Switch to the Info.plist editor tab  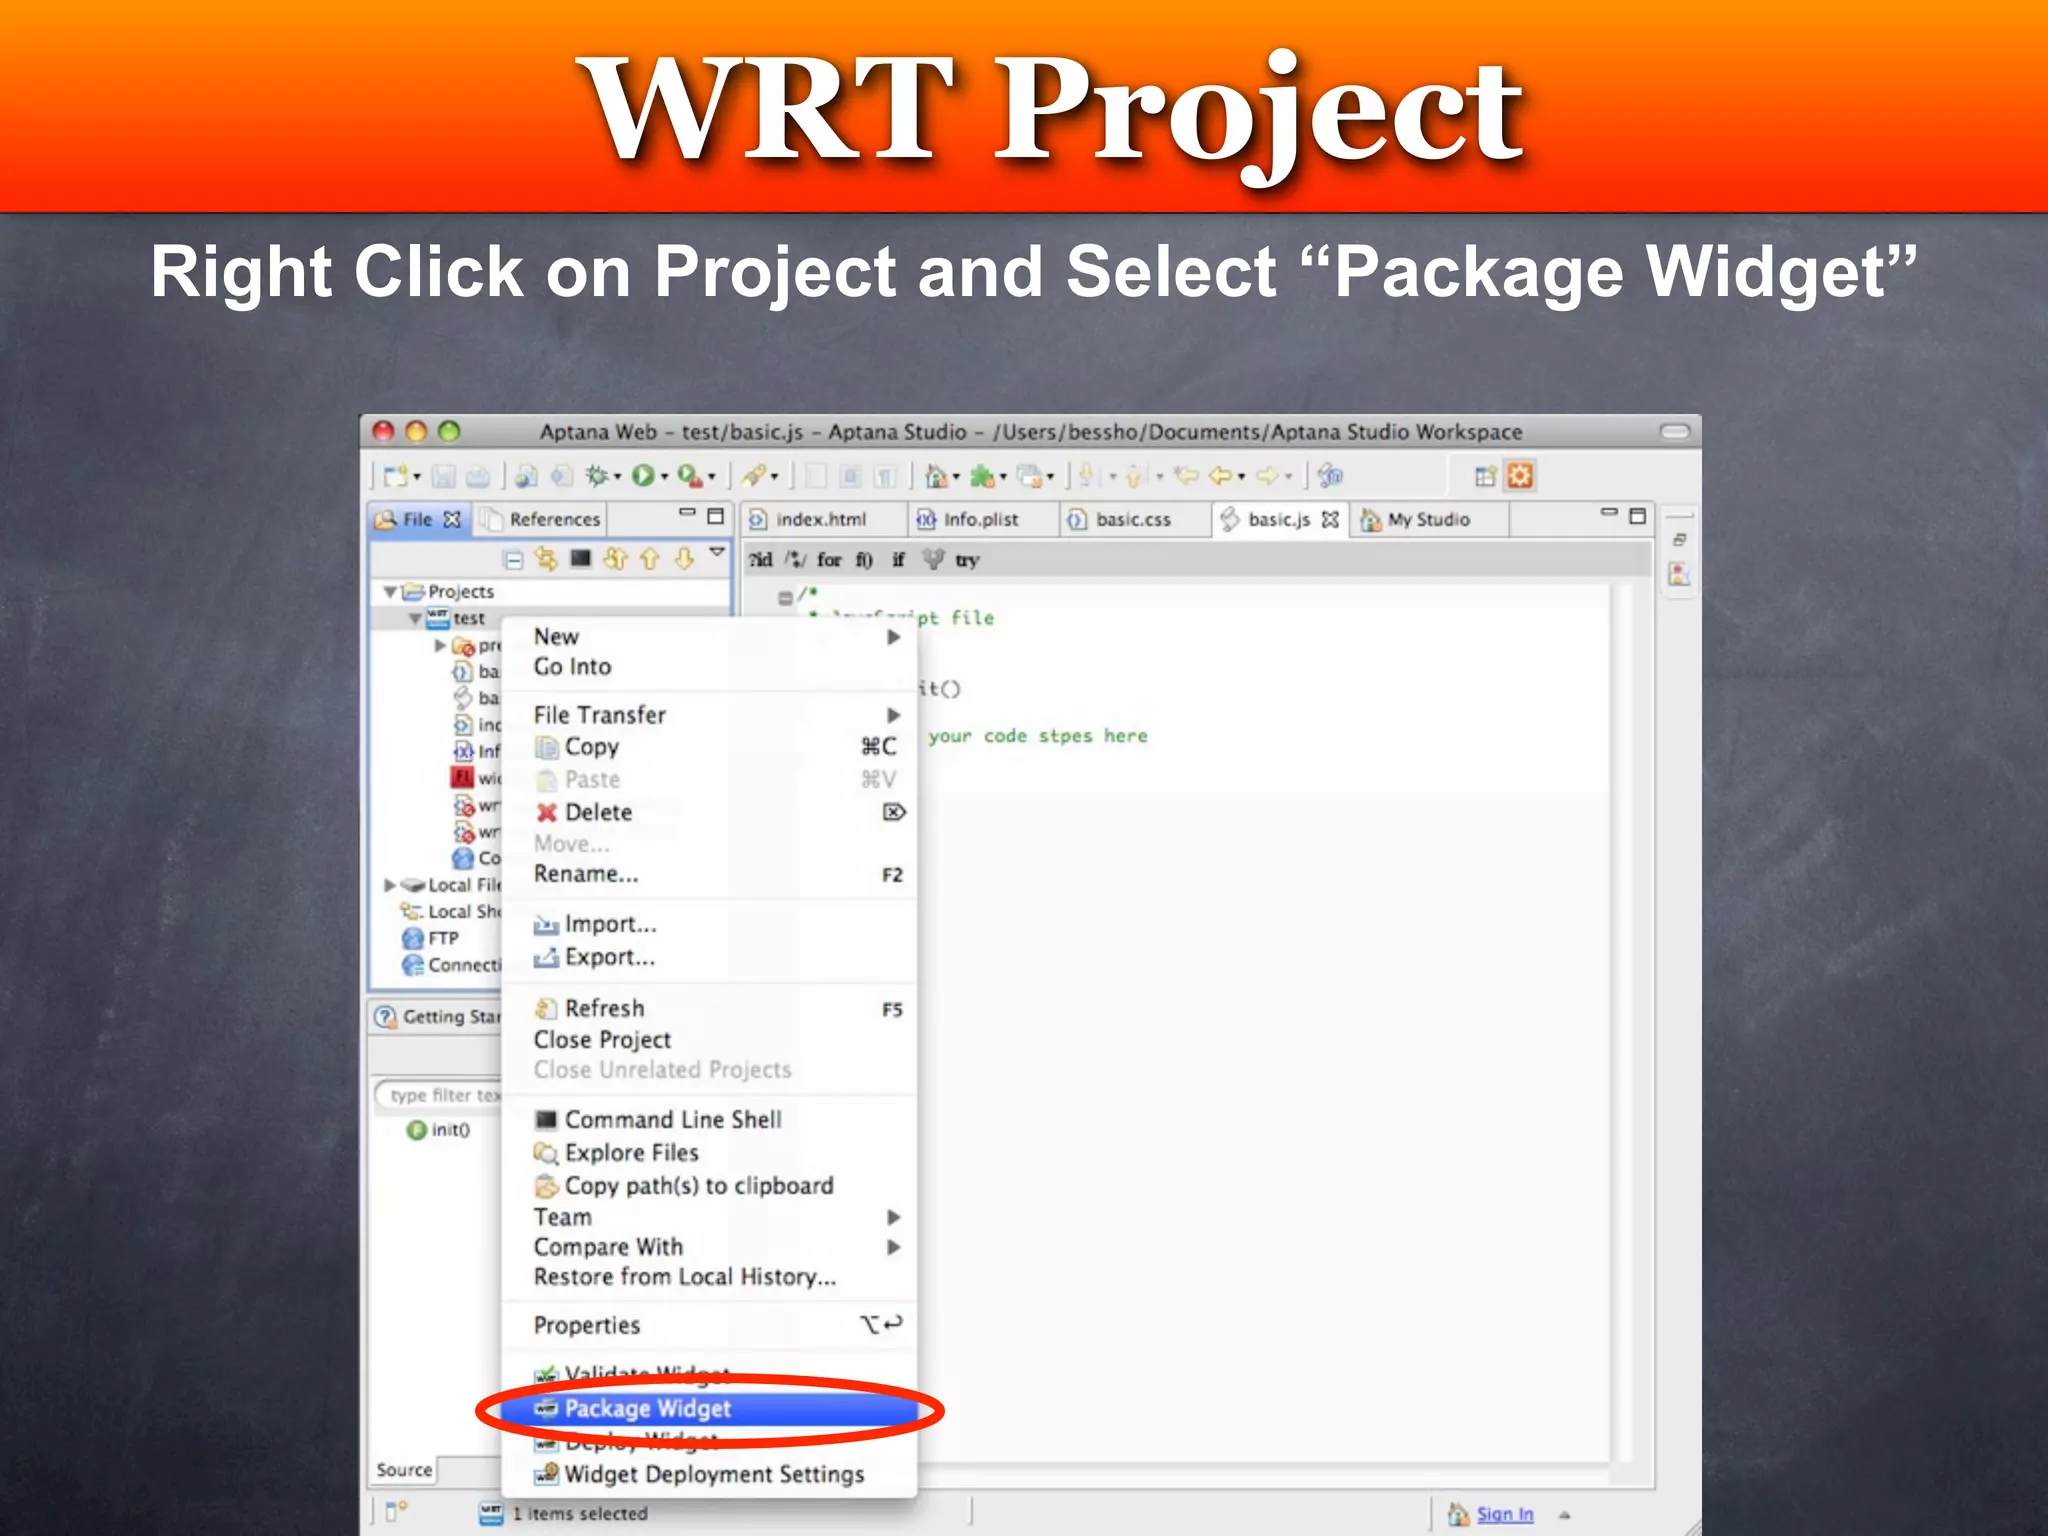click(982, 519)
